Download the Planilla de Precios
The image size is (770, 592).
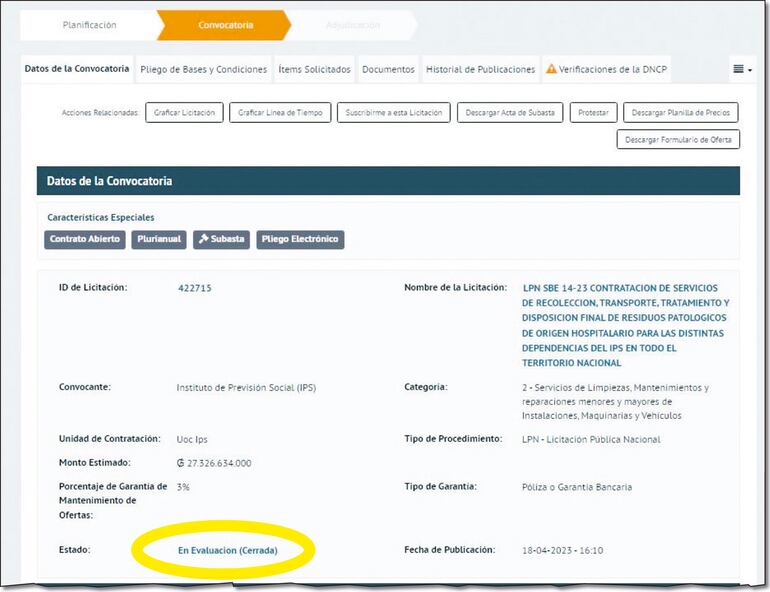click(681, 113)
